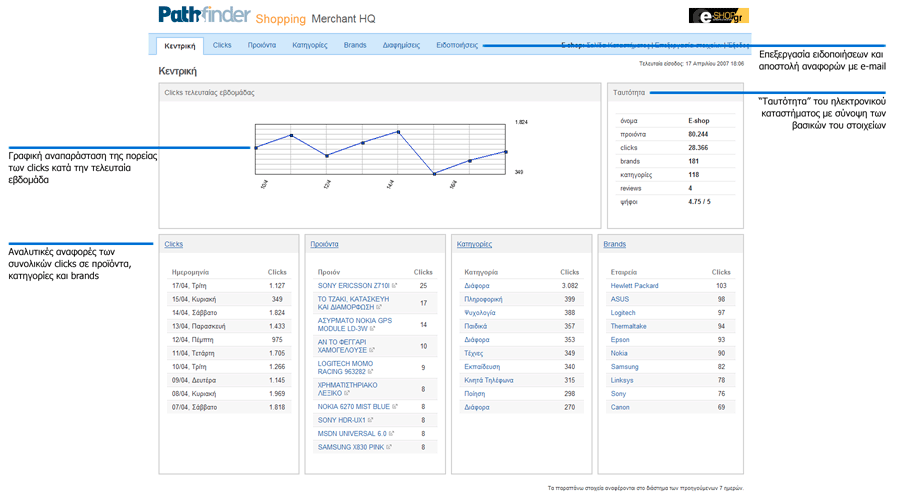Open the Canon brand link
This screenshot has height=501, width=900.
click(x=620, y=407)
